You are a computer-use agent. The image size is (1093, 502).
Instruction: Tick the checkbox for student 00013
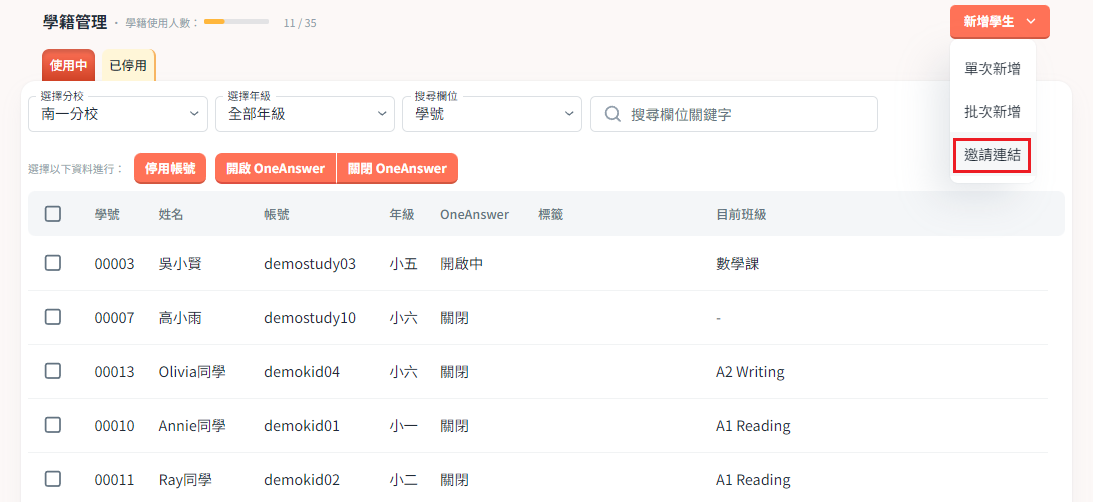(x=52, y=371)
